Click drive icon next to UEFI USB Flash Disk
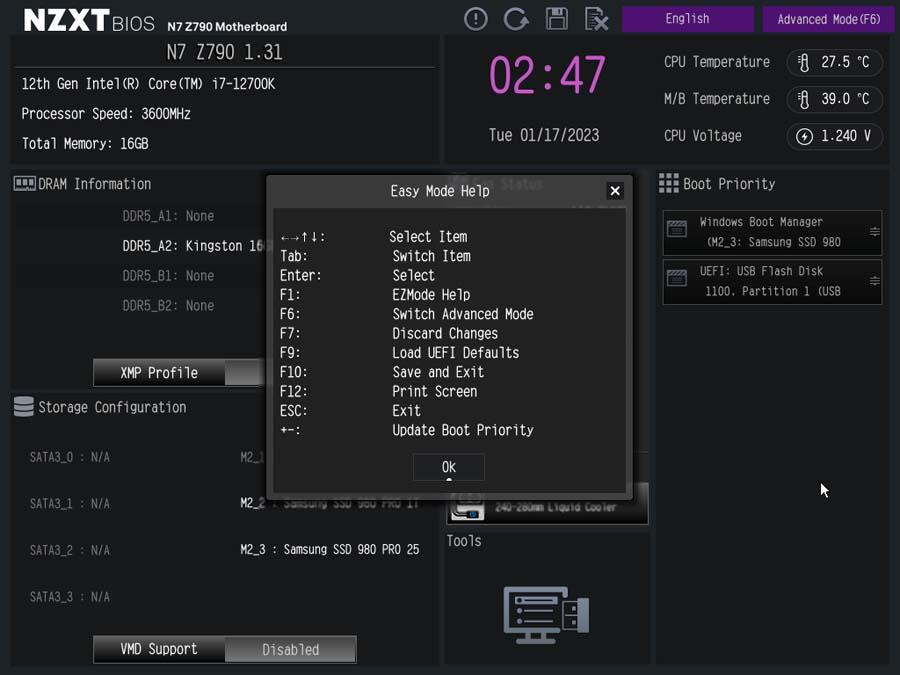Image resolution: width=900 pixels, height=675 pixels. 677,278
